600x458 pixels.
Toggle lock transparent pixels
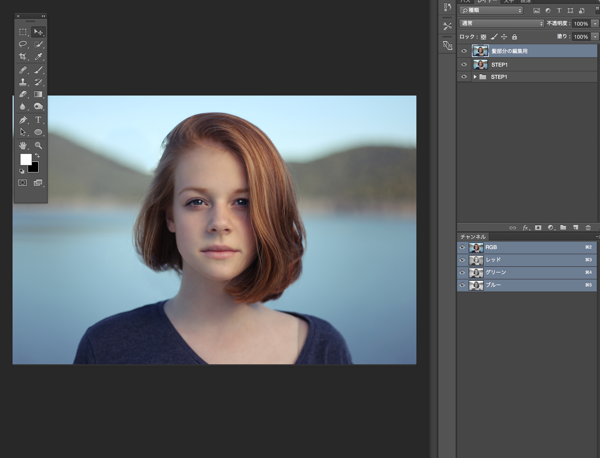tap(484, 37)
